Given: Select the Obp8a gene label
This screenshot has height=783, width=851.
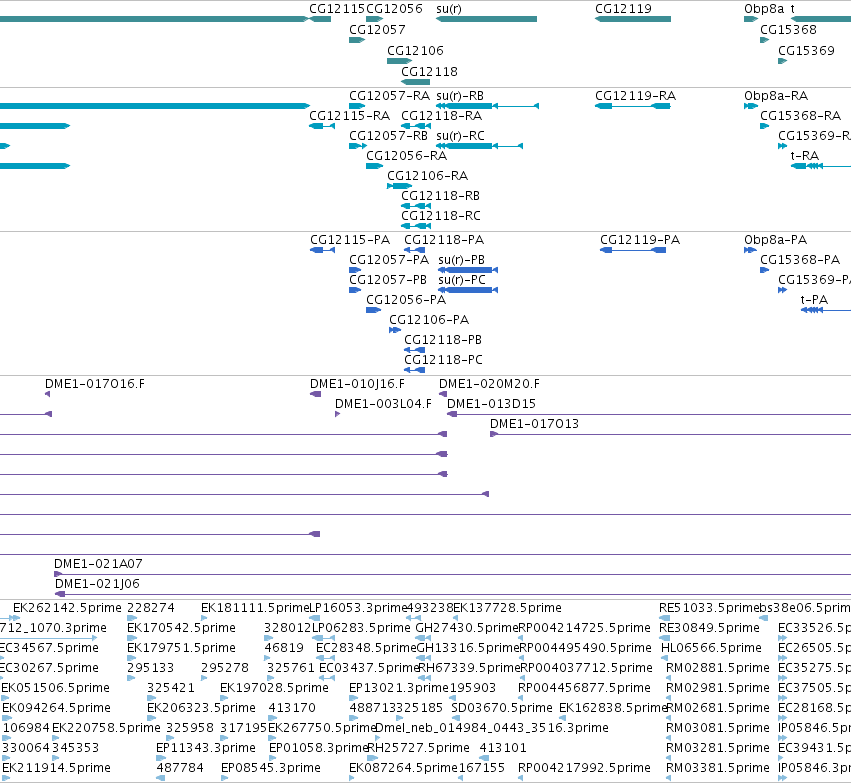Looking at the screenshot, I should coord(764,9).
